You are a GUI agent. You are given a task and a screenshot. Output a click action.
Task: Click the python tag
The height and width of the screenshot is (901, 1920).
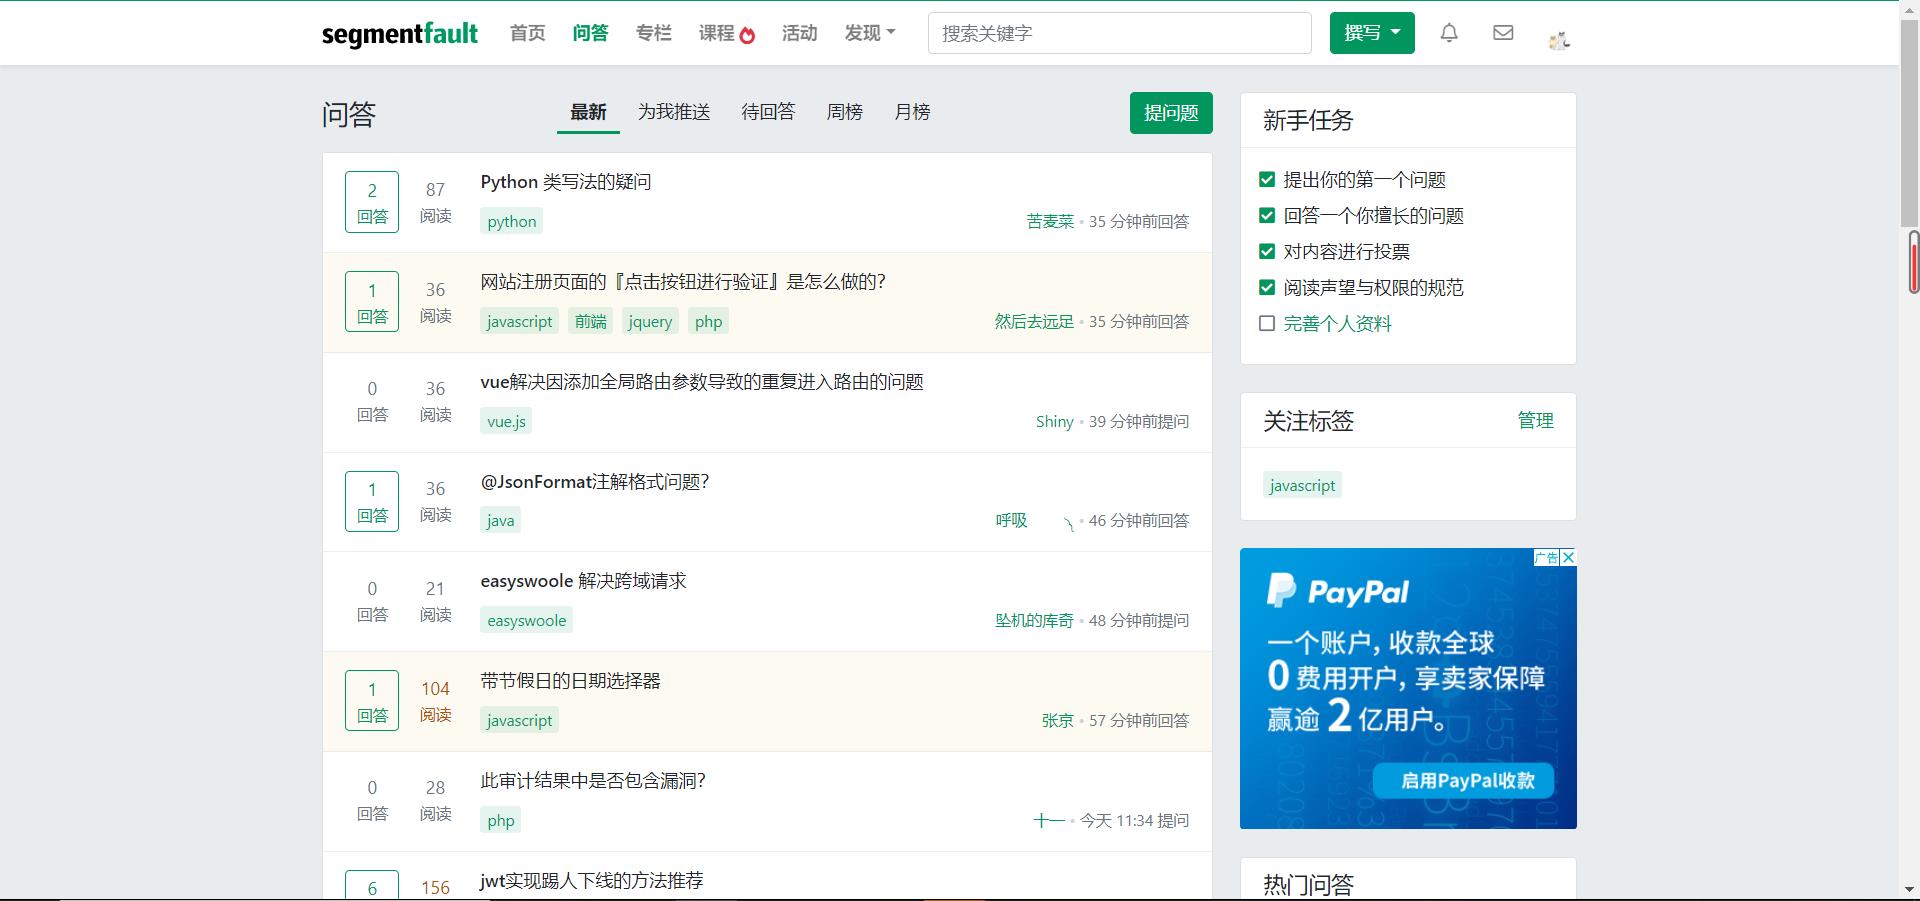[x=511, y=222]
